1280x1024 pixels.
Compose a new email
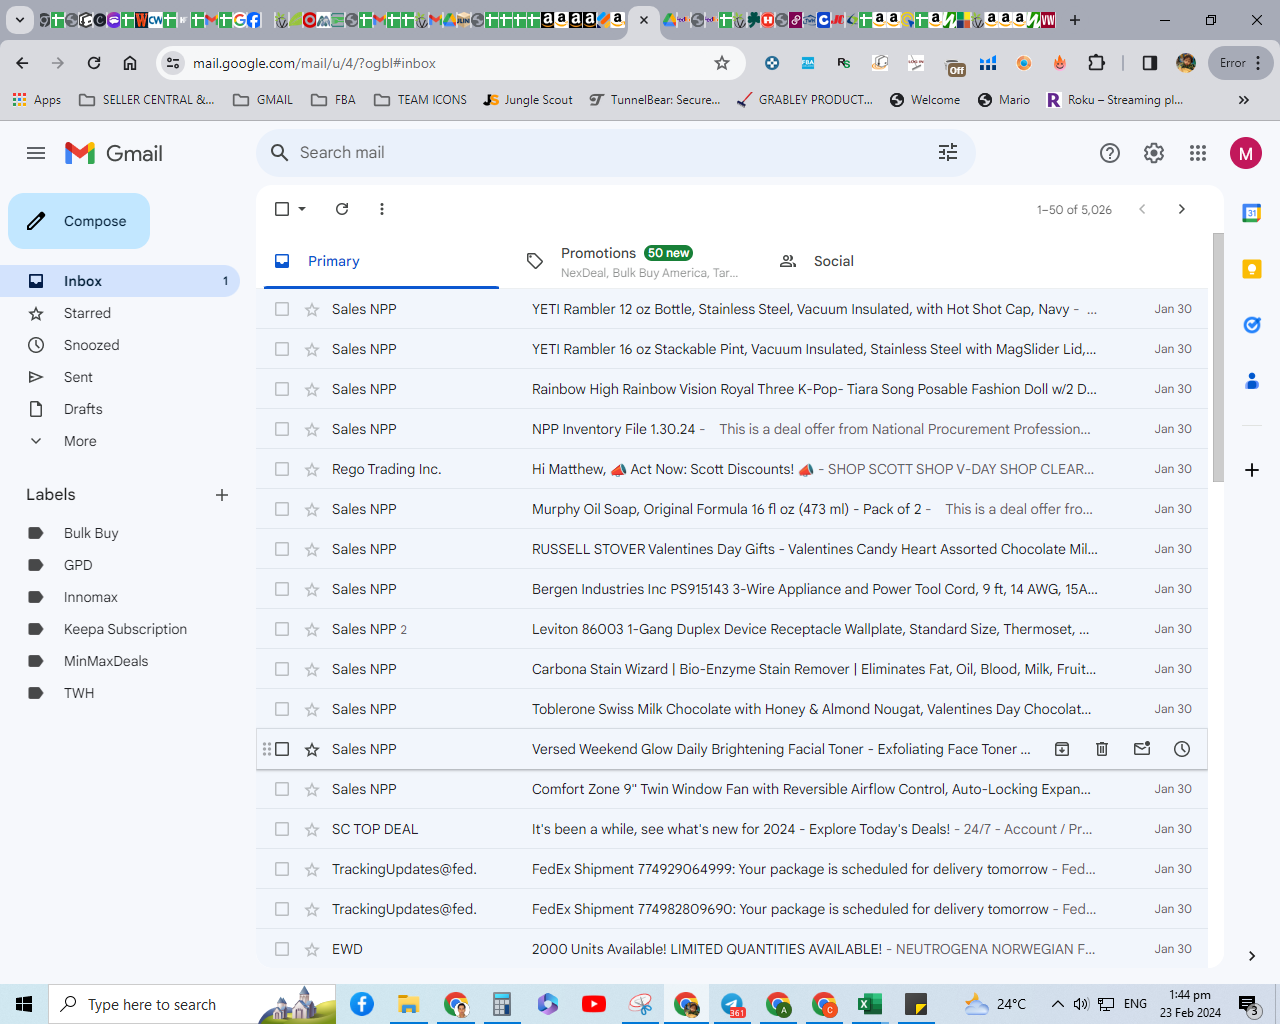tap(79, 221)
